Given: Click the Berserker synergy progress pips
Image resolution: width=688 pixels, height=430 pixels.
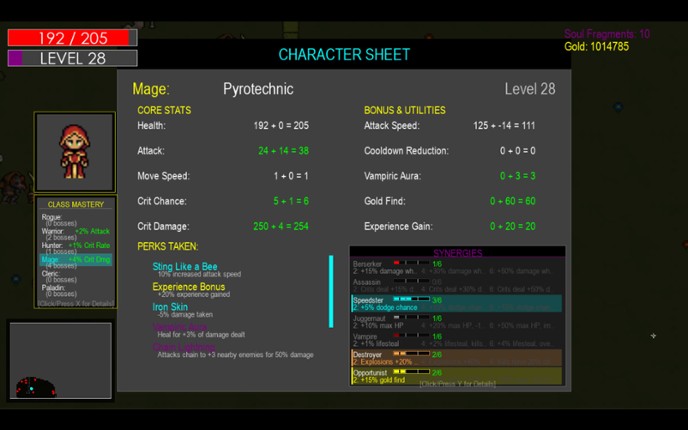Looking at the screenshot, I should coord(411,263).
